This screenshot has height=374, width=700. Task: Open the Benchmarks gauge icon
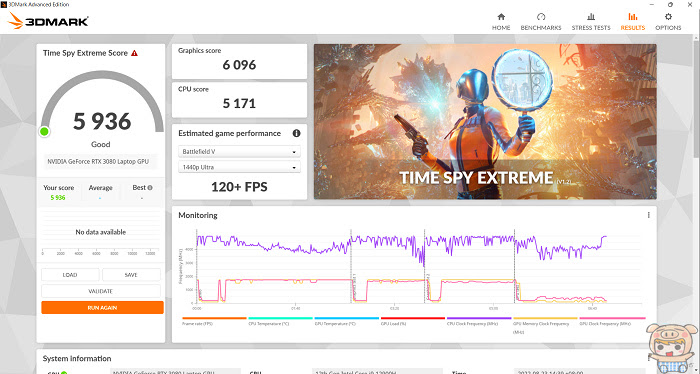pyautogui.click(x=541, y=17)
